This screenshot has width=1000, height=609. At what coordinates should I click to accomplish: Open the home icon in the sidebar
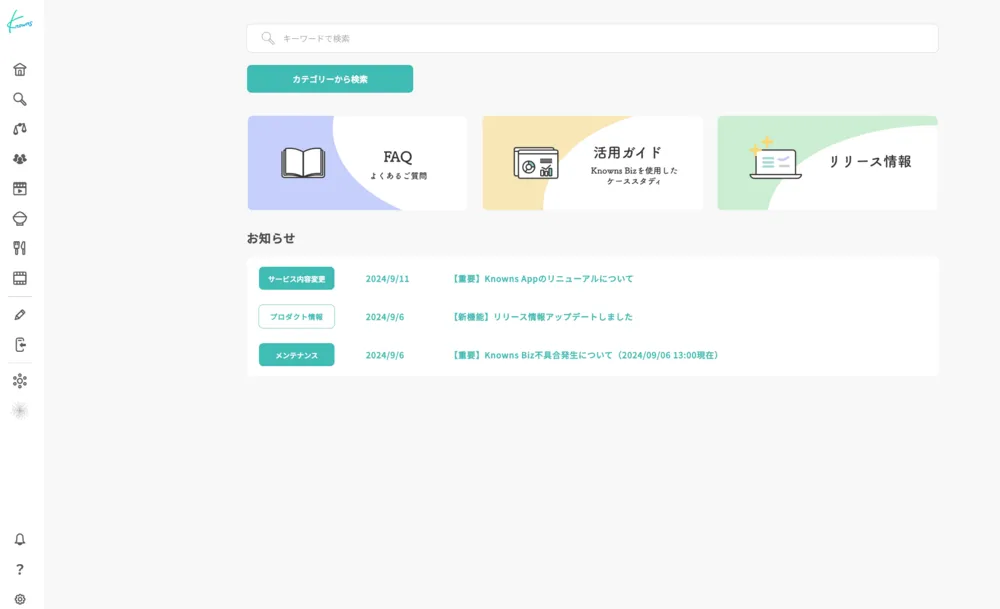tap(20, 70)
